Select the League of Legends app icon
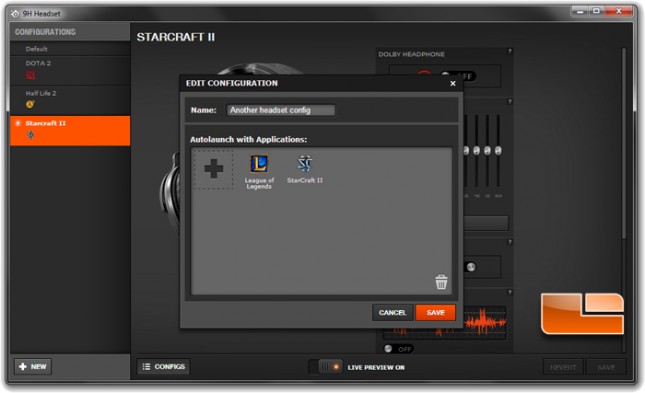 259,164
